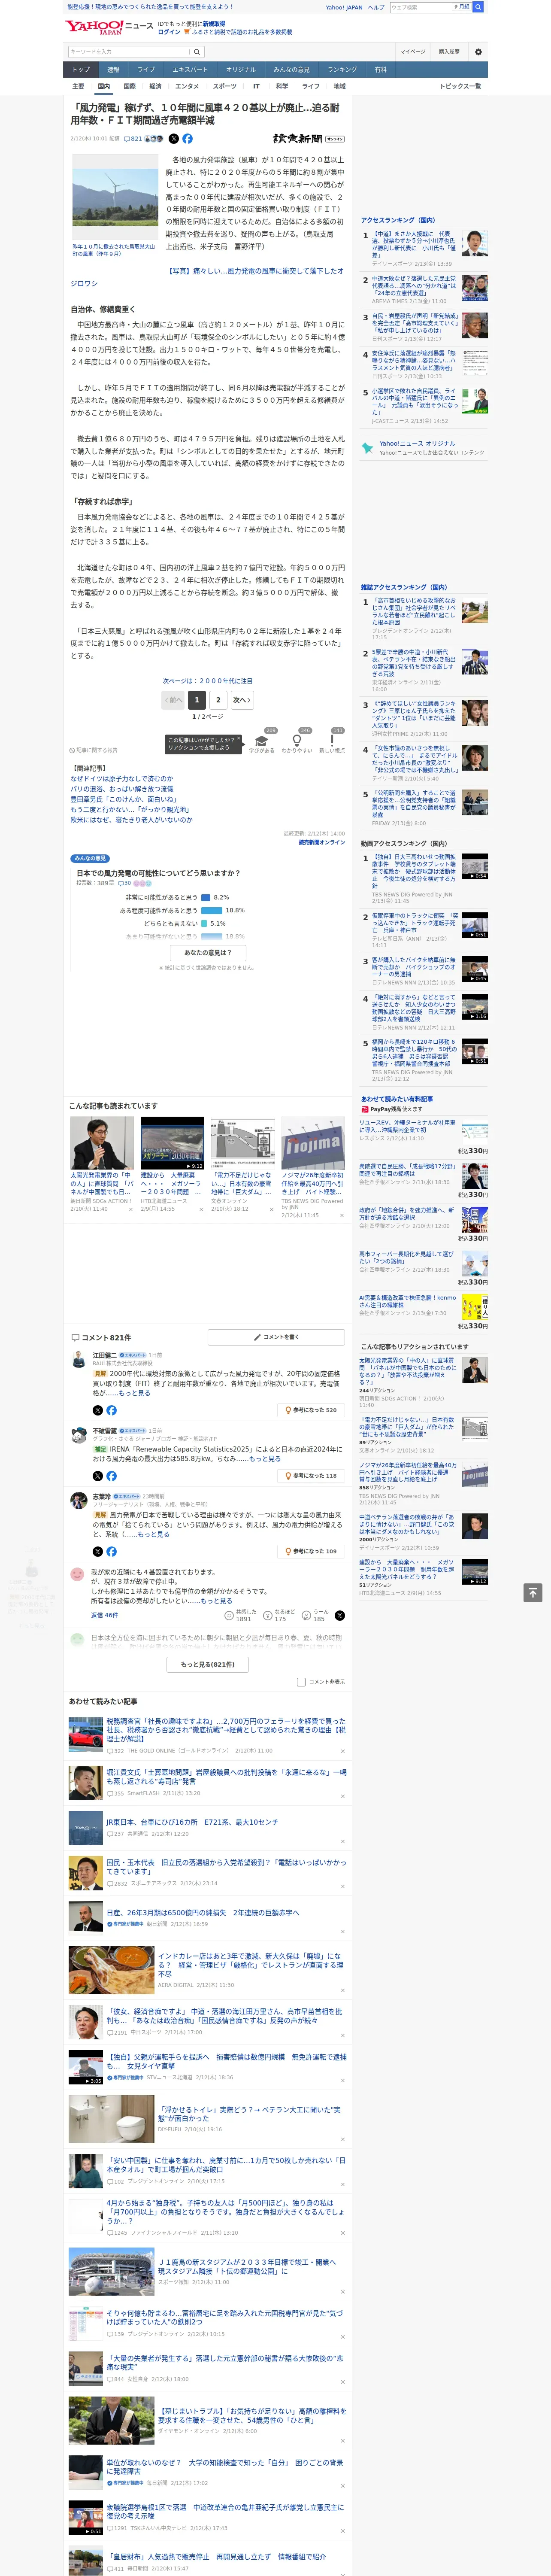Click the Yahoo! JAPAN link at the top
Image resolution: width=551 pixels, height=2576 pixels.
point(344,7)
